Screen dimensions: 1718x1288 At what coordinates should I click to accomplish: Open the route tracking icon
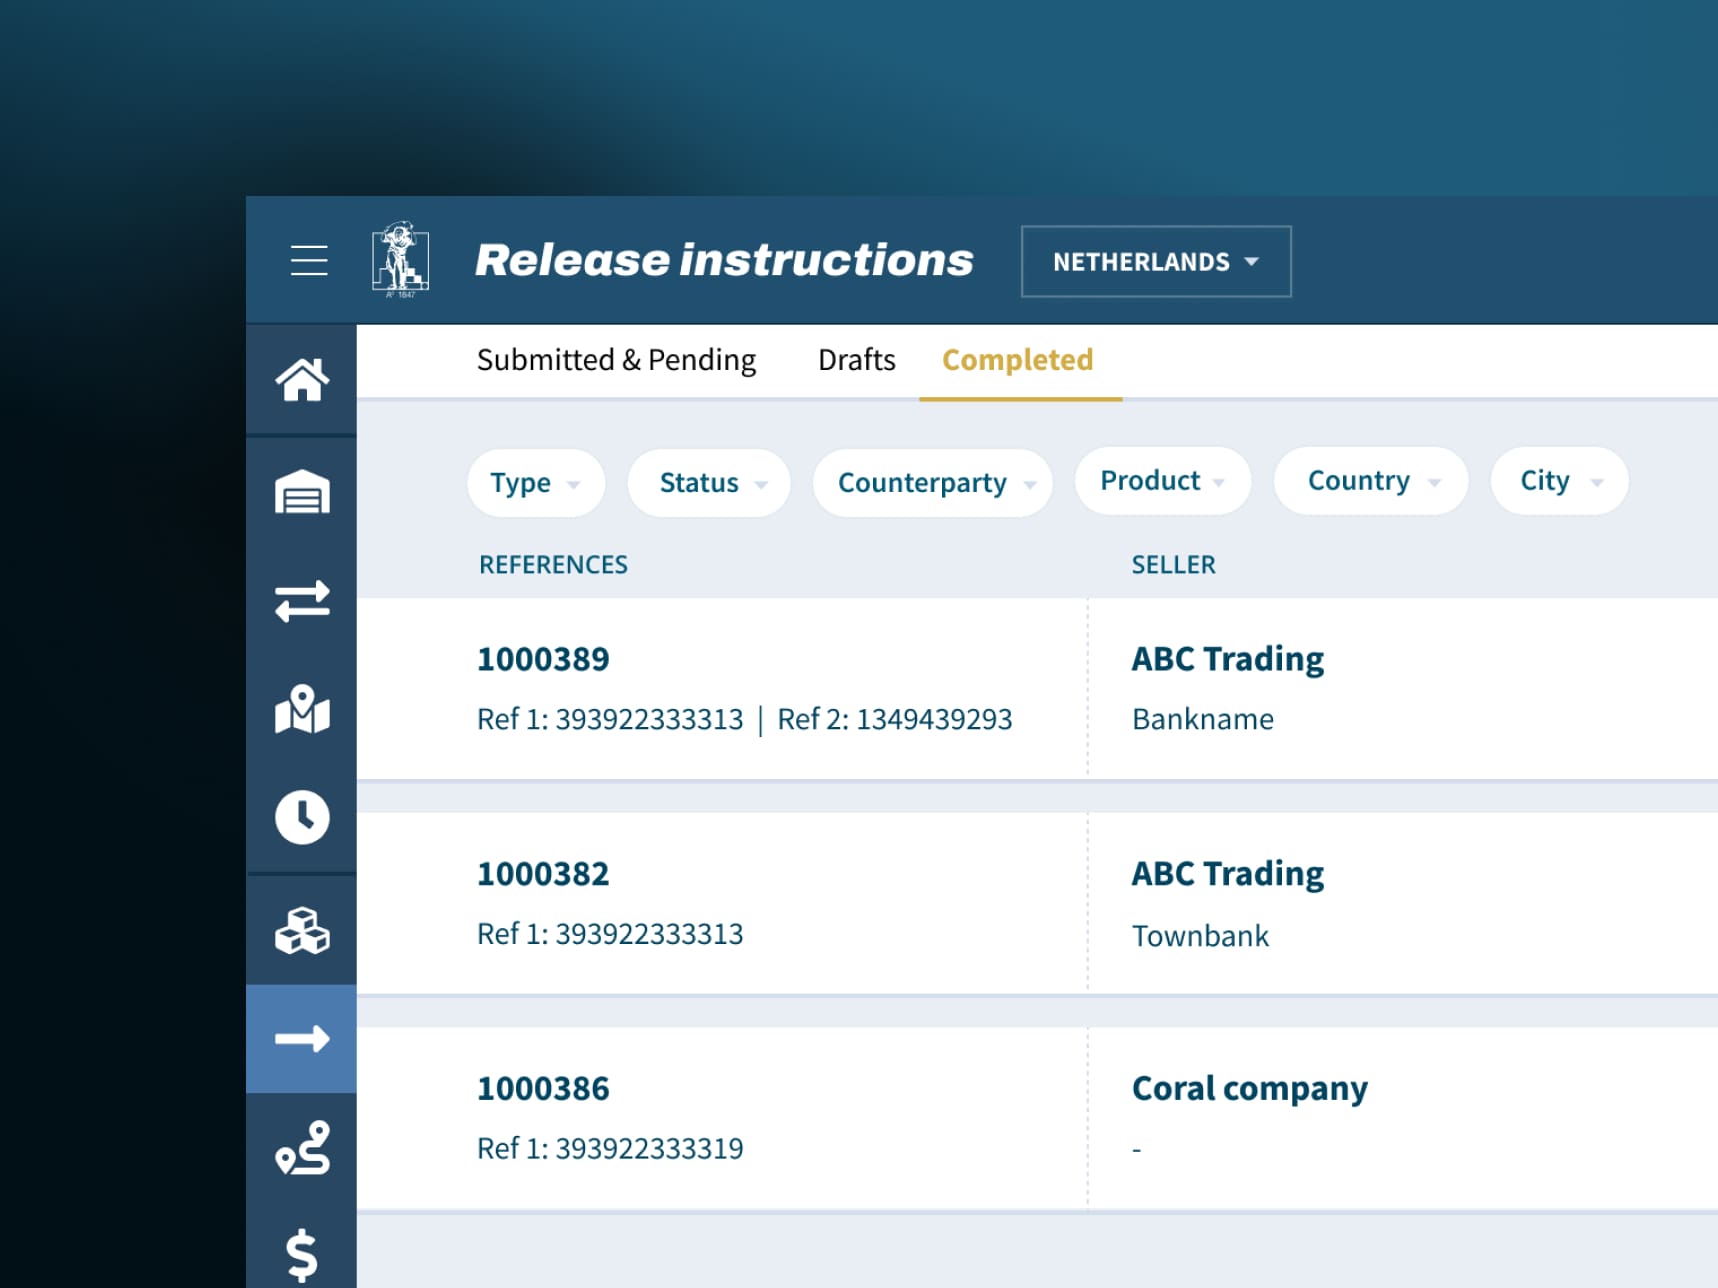302,1147
